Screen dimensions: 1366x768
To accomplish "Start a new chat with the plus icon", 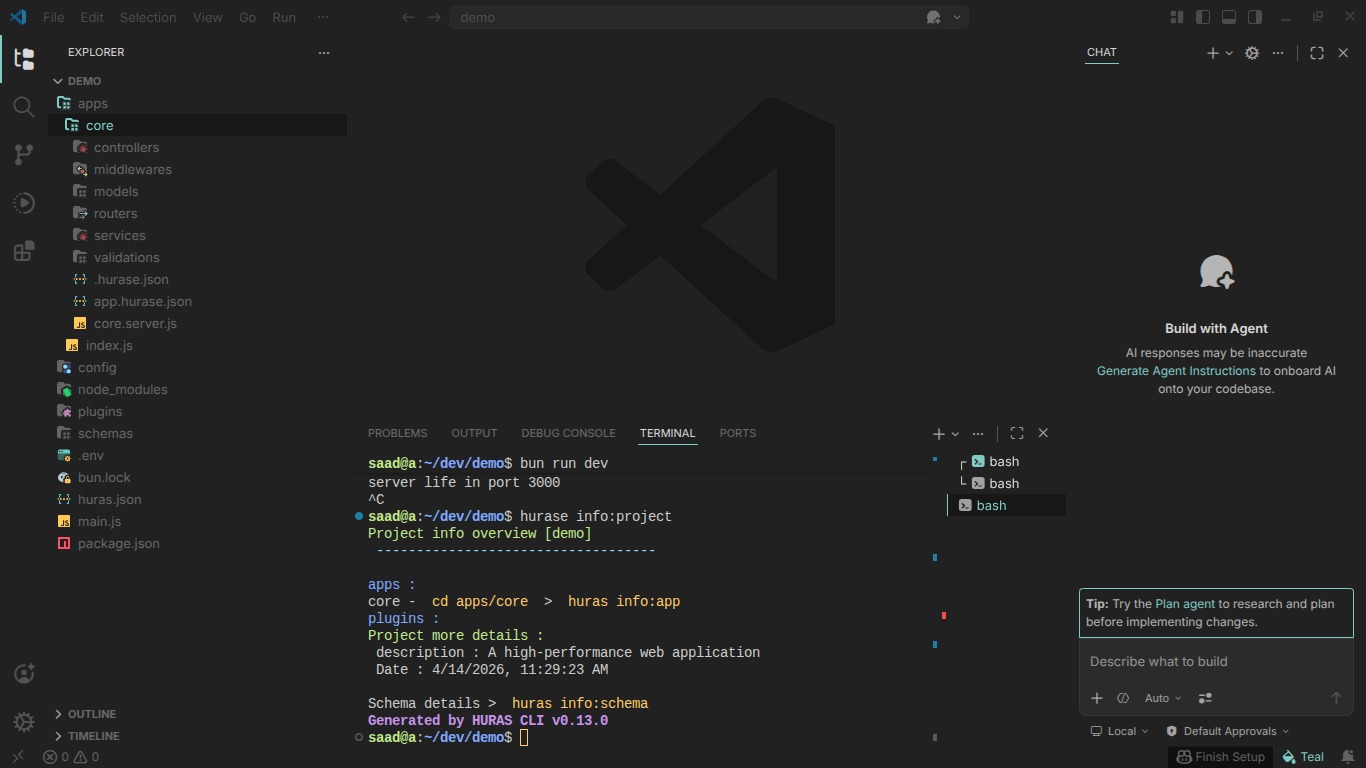I will tap(1212, 53).
